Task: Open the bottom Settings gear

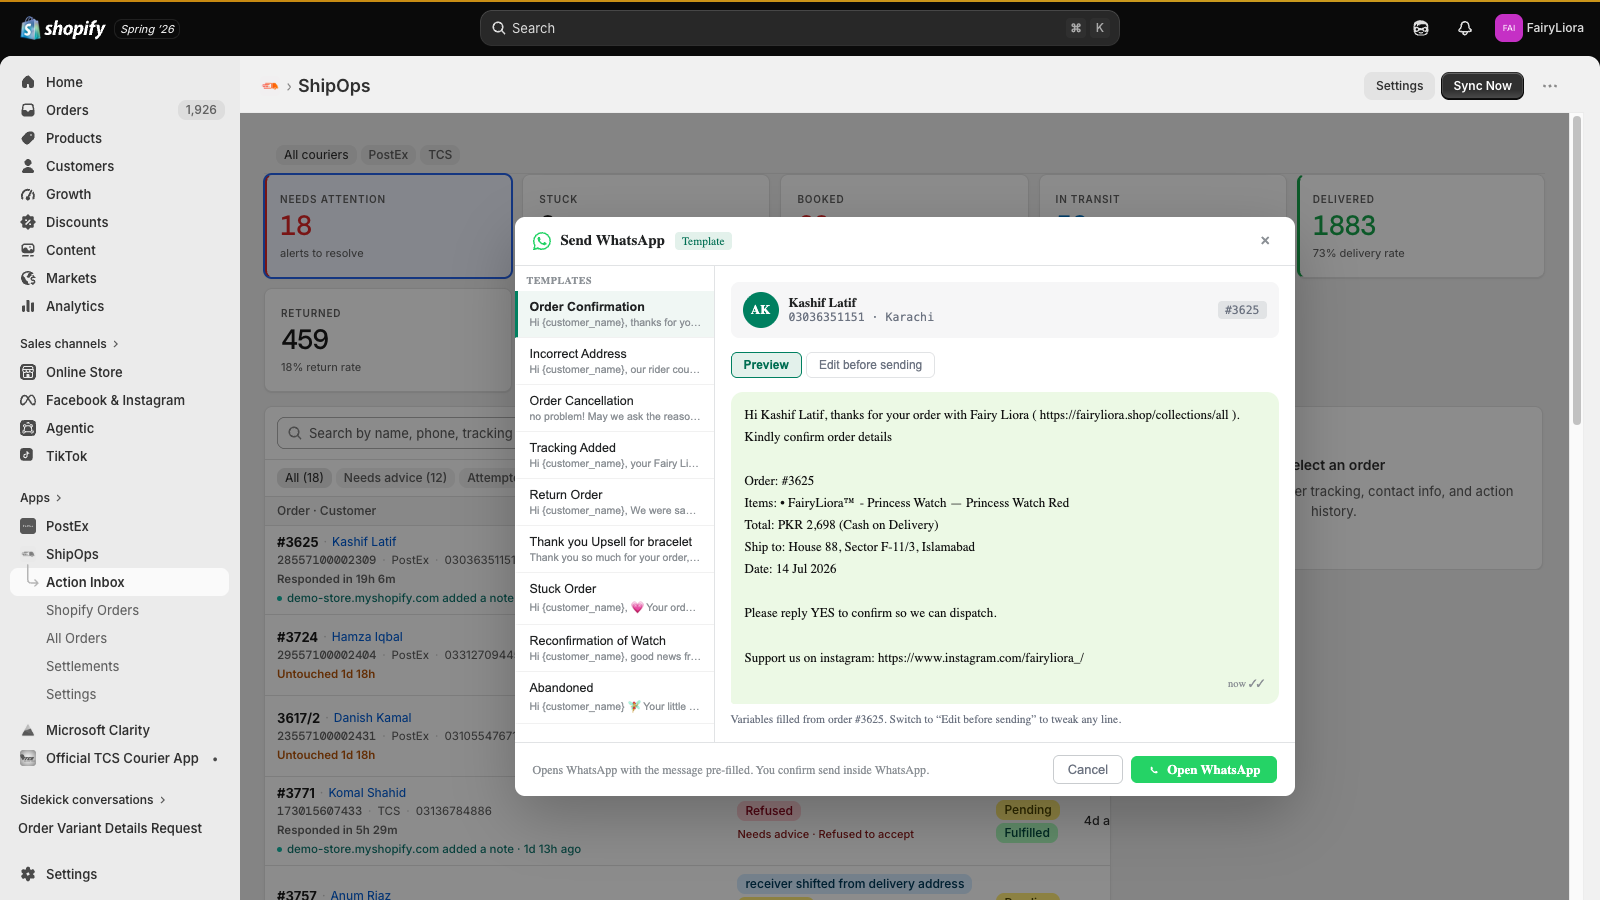Action: pyautogui.click(x=28, y=874)
